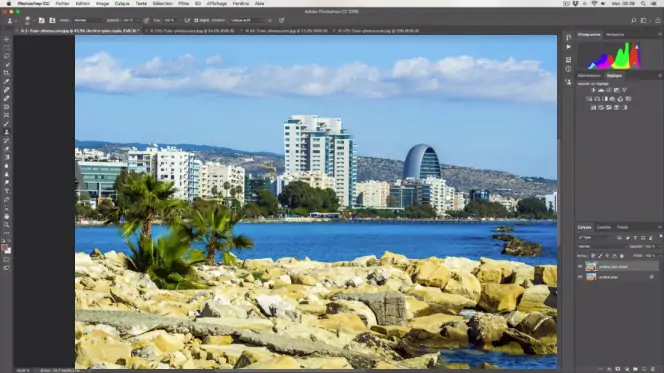The height and width of the screenshot is (373, 664).
Task: Select the Lasso tool
Action: tap(6, 56)
